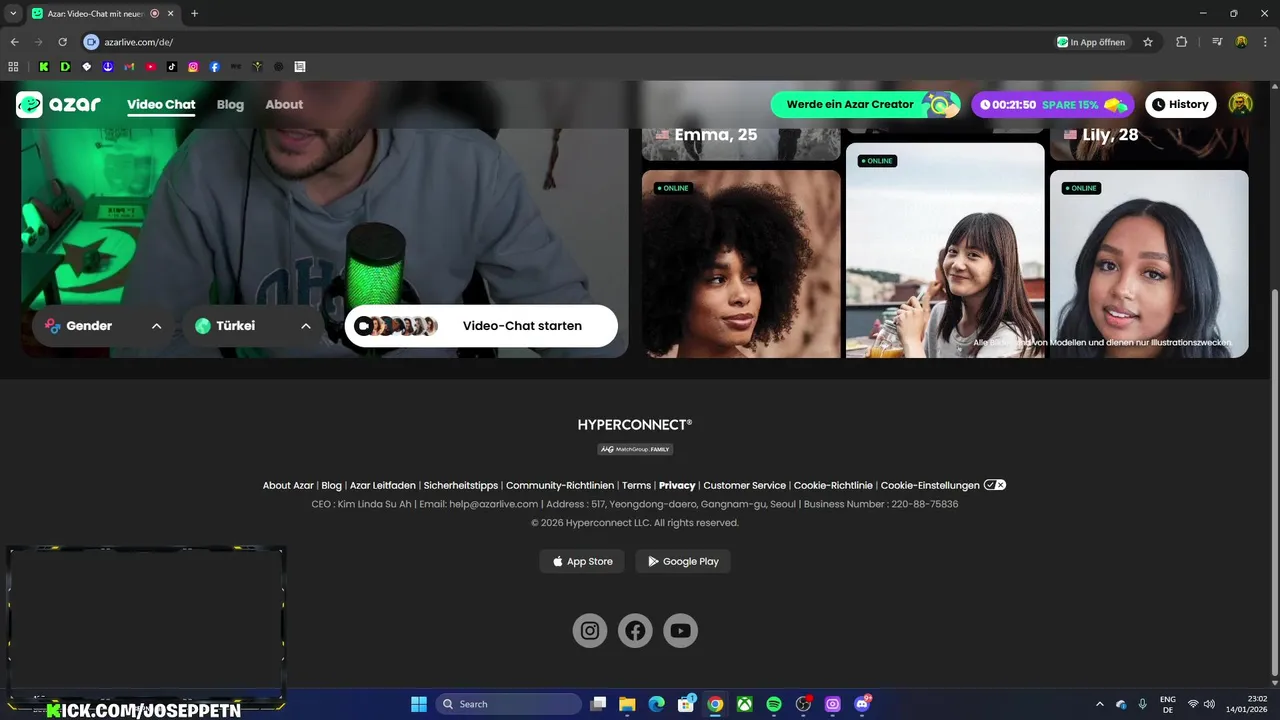
Task: Open Azar's Instagram page from the footer
Action: (x=590, y=630)
